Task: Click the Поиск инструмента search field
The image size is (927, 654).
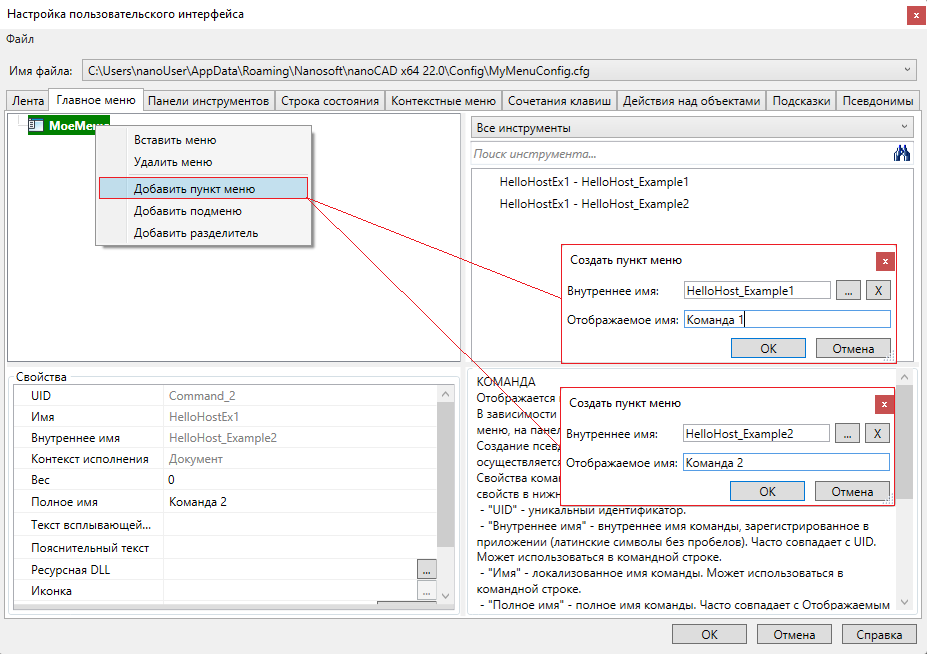Action: [680, 154]
